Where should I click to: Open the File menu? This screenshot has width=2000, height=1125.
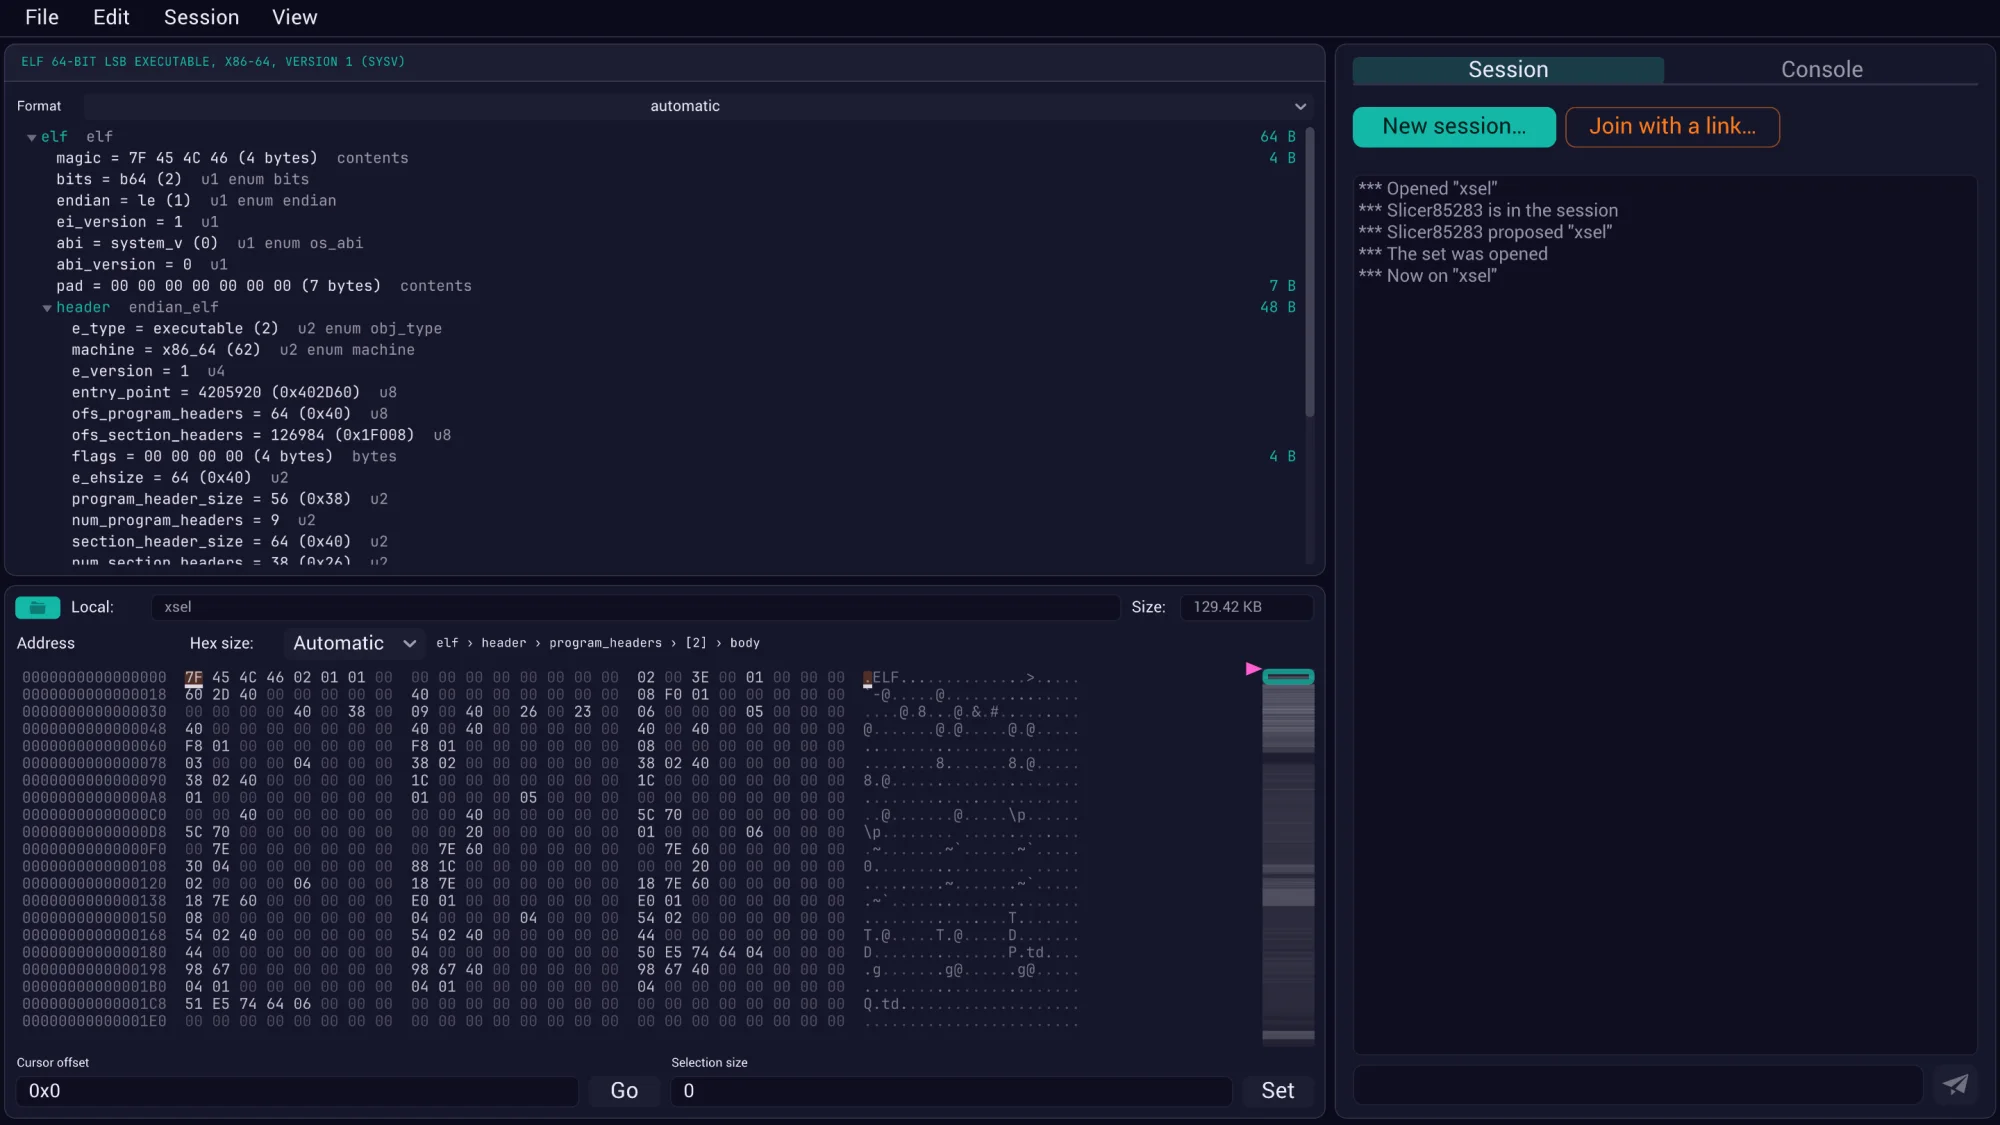pos(42,17)
